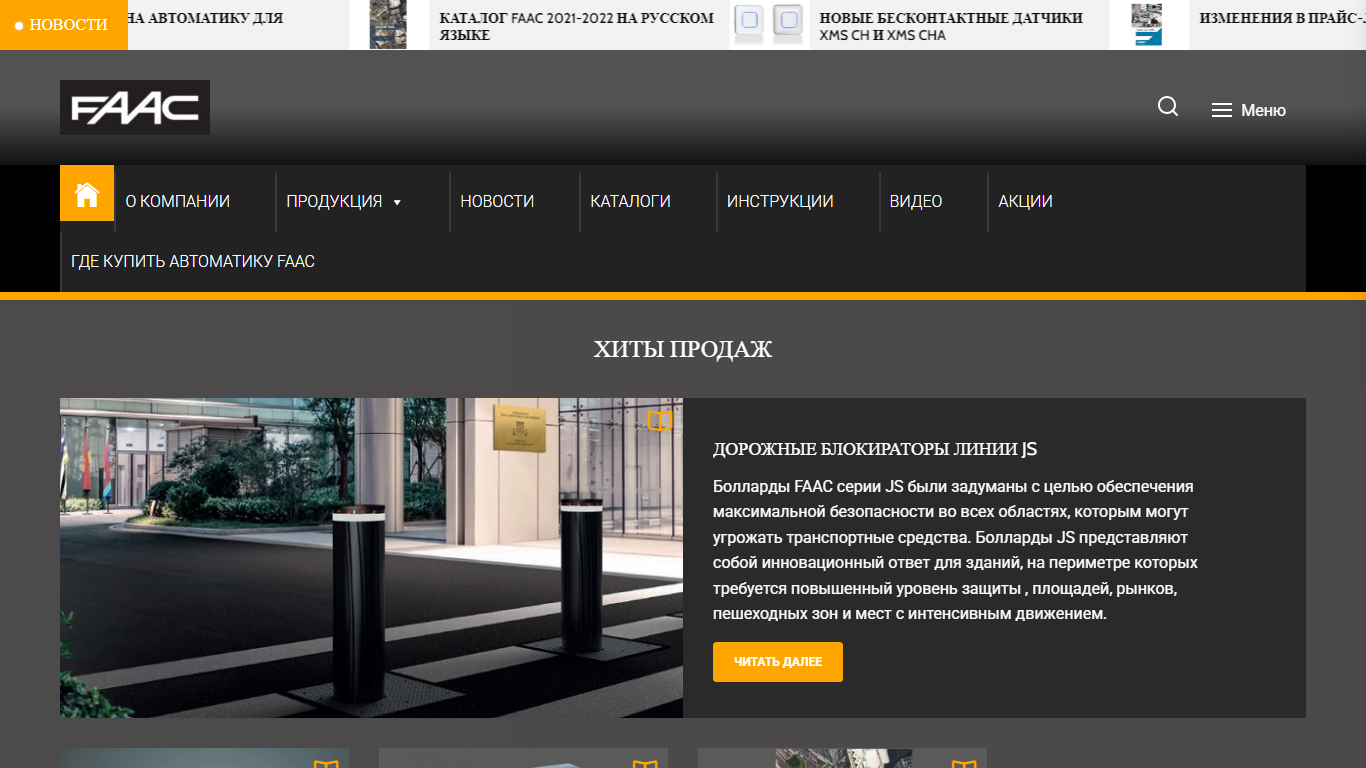This screenshot has width=1366, height=768.
Task: Click the price list news thumbnail
Action: [1148, 25]
